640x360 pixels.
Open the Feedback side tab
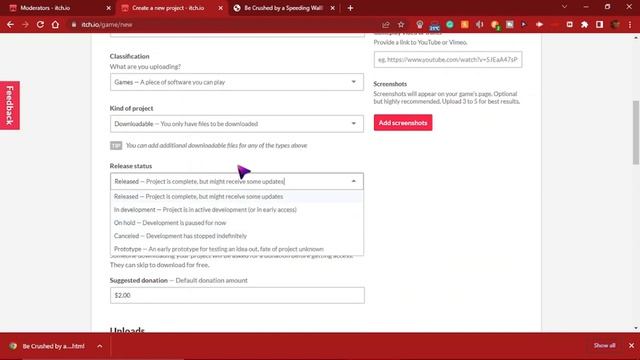(x=10, y=105)
